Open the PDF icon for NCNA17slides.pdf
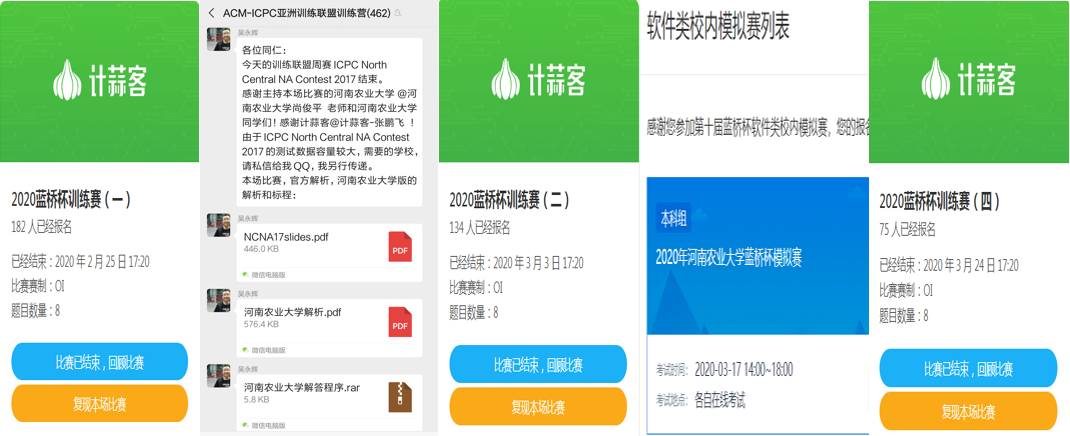 [400, 246]
